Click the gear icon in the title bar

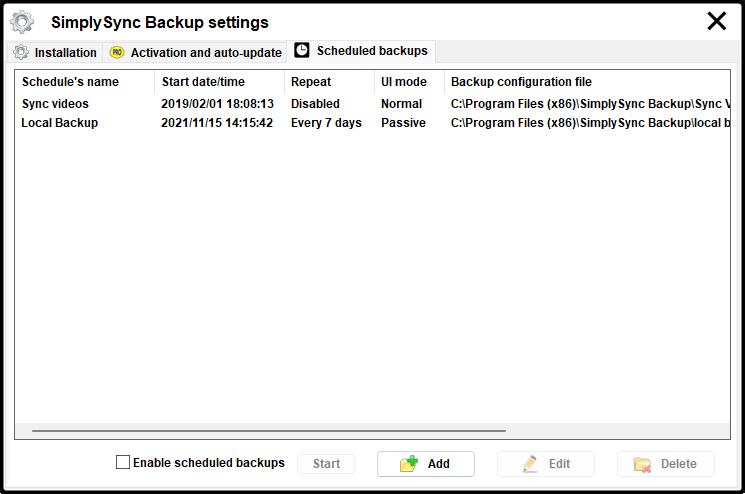click(22, 21)
